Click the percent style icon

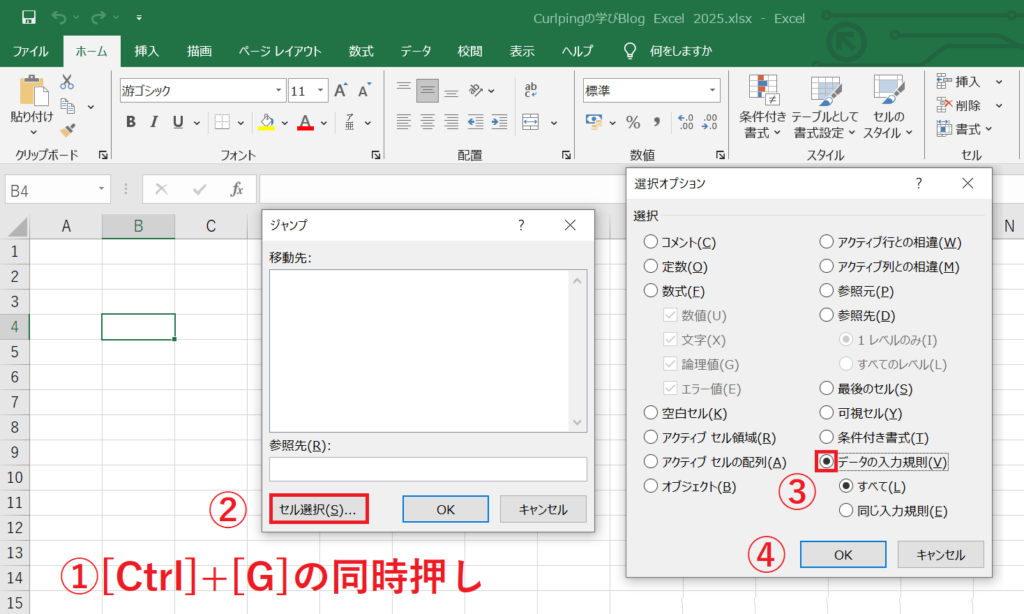pyautogui.click(x=632, y=122)
